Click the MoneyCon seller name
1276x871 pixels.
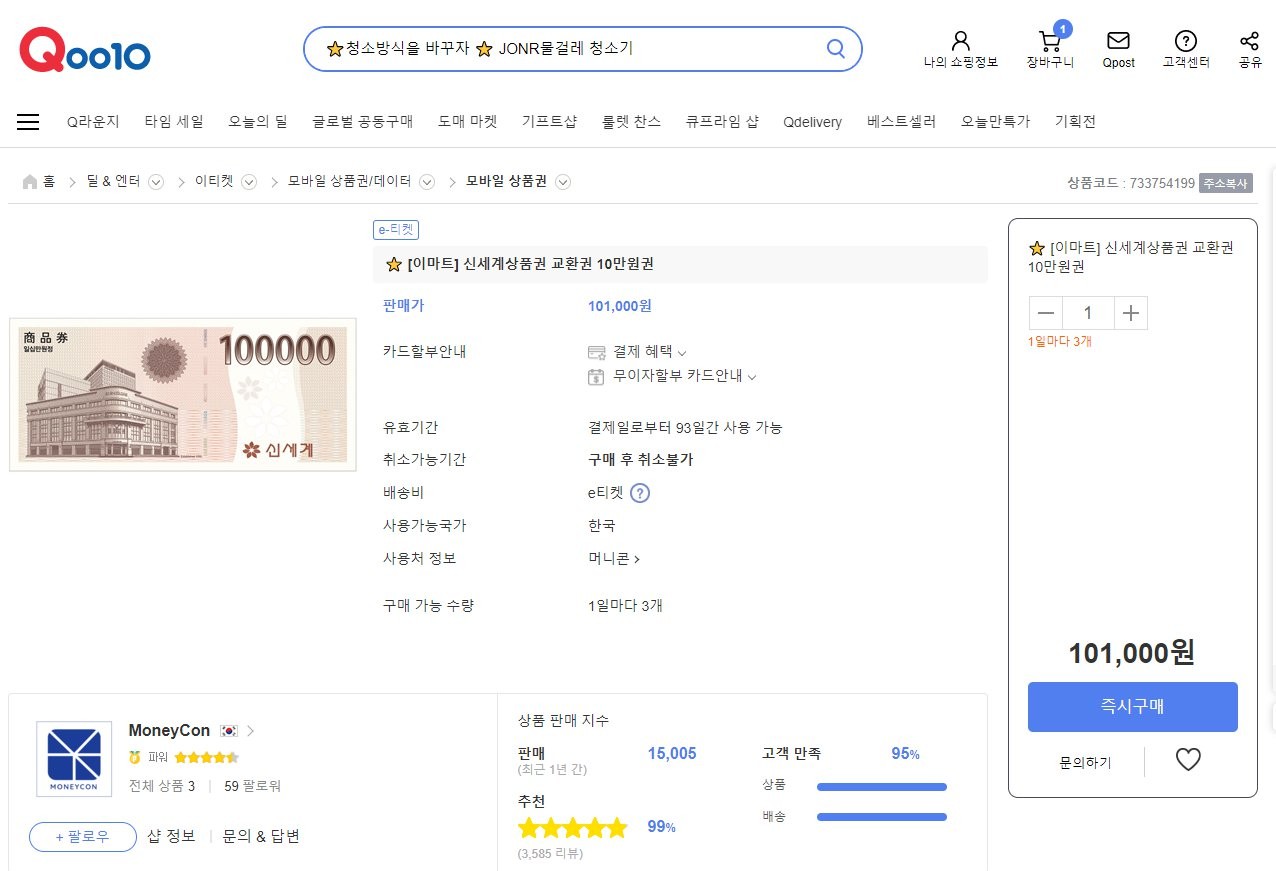tap(169, 731)
